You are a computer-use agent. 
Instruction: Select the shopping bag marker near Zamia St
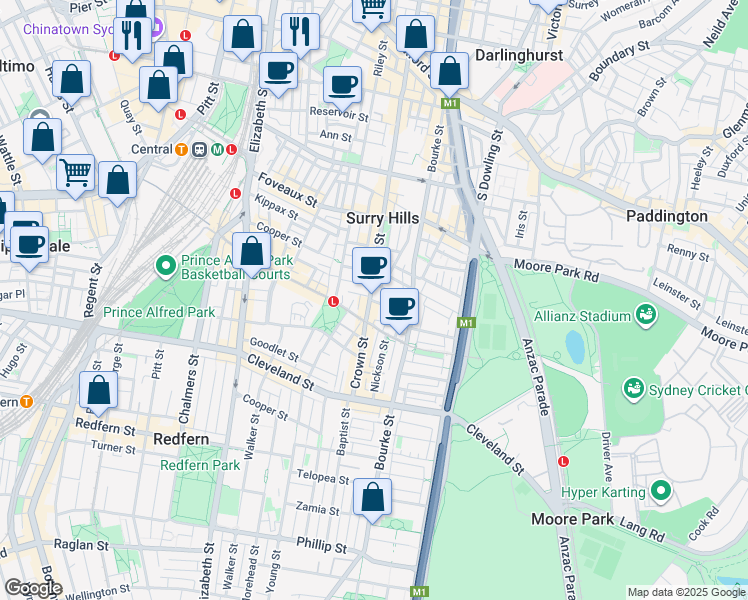(372, 497)
